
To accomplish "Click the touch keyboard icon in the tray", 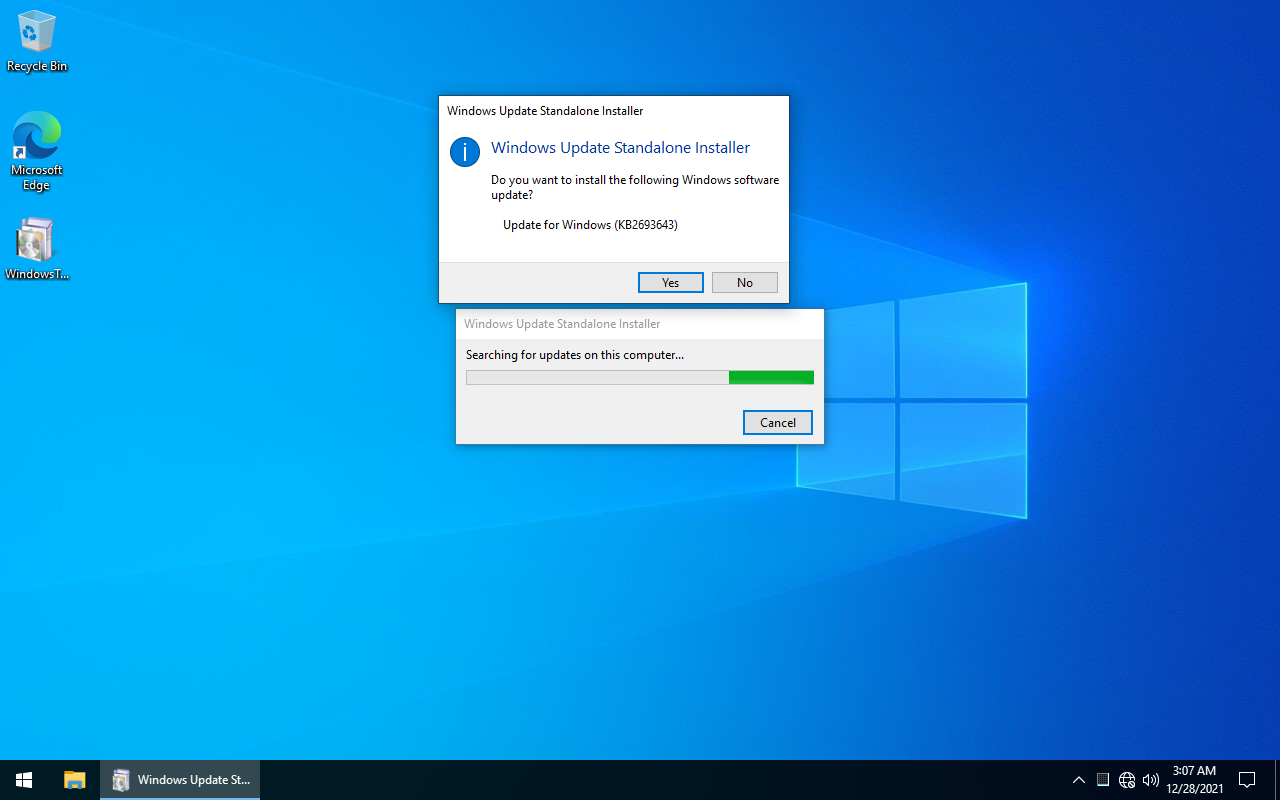I will [1103, 780].
